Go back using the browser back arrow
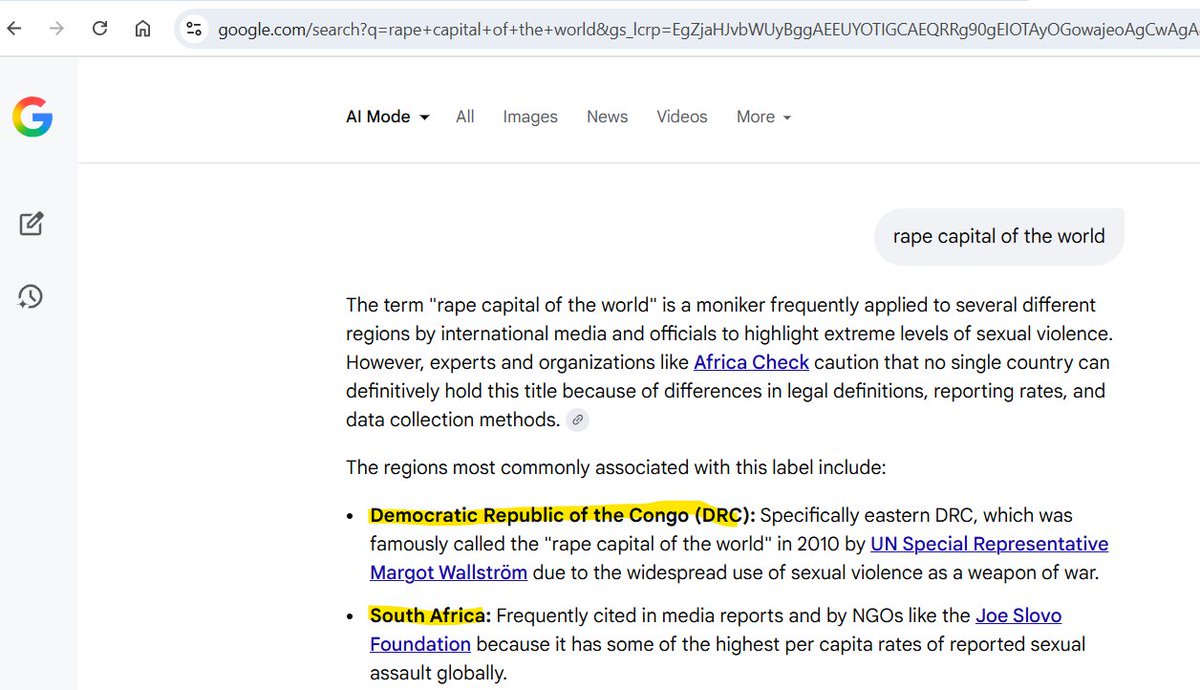The height and width of the screenshot is (690, 1200). pos(13,28)
